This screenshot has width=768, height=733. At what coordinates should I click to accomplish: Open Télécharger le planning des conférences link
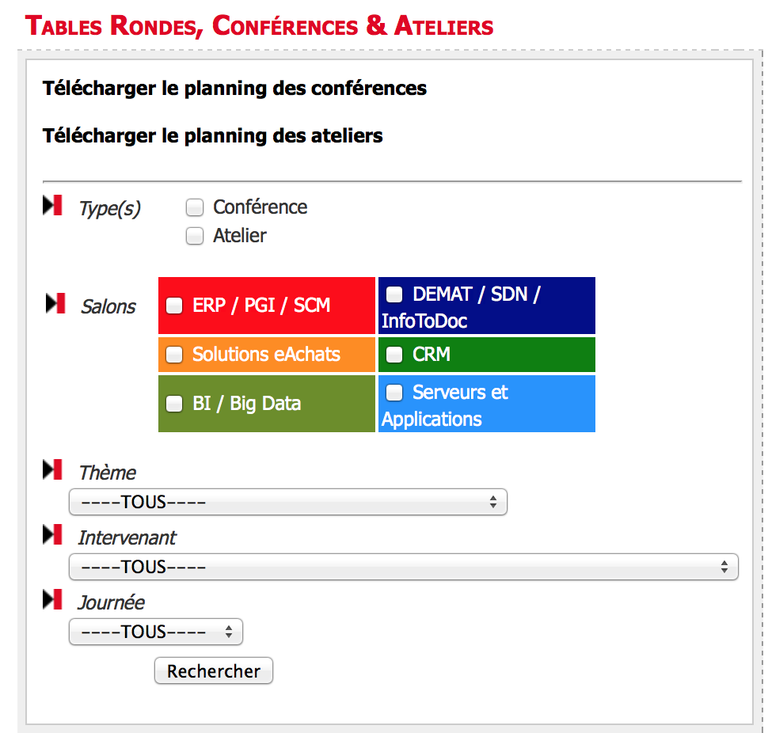pos(235,89)
